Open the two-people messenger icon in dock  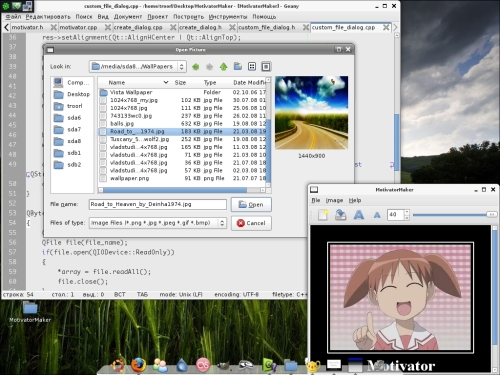pyautogui.click(x=160, y=365)
